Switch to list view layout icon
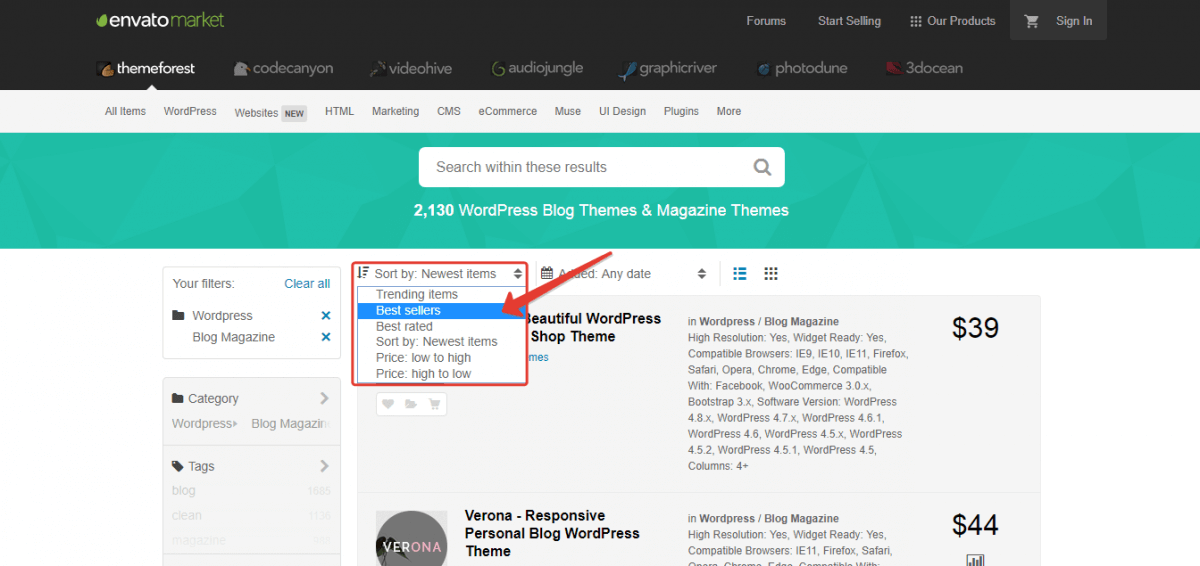The height and width of the screenshot is (566, 1200). tap(740, 273)
